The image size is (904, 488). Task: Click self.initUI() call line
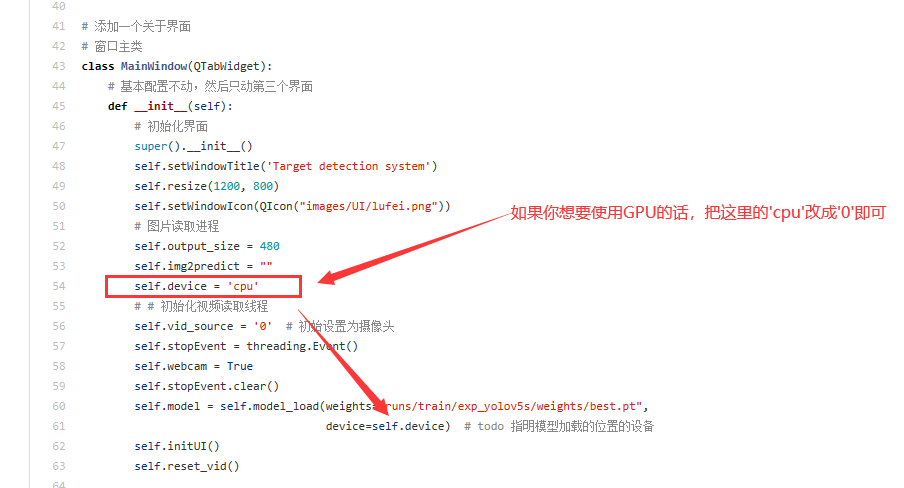tap(177, 446)
